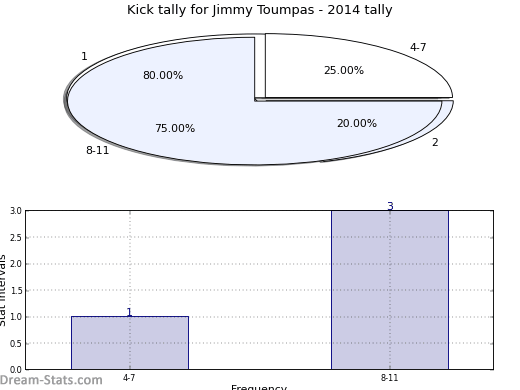Image resolution: width=520 pixels, height=390 pixels.
Task: Click the Frequency x-axis title
Action: pyautogui.click(x=259, y=387)
